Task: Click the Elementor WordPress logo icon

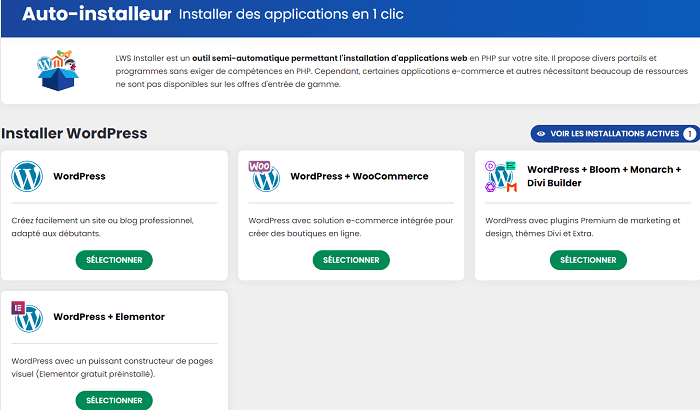Action: tap(27, 317)
